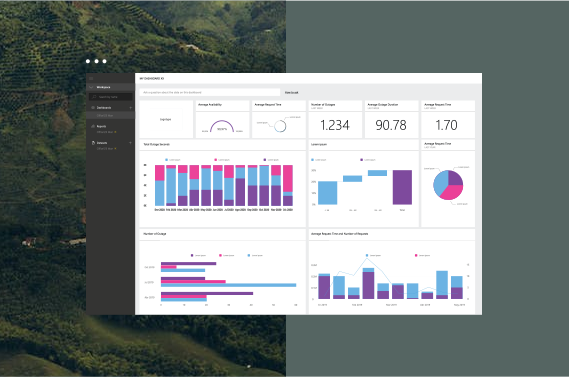
Task: Click the dashboard title in the header
Action: 152,78
